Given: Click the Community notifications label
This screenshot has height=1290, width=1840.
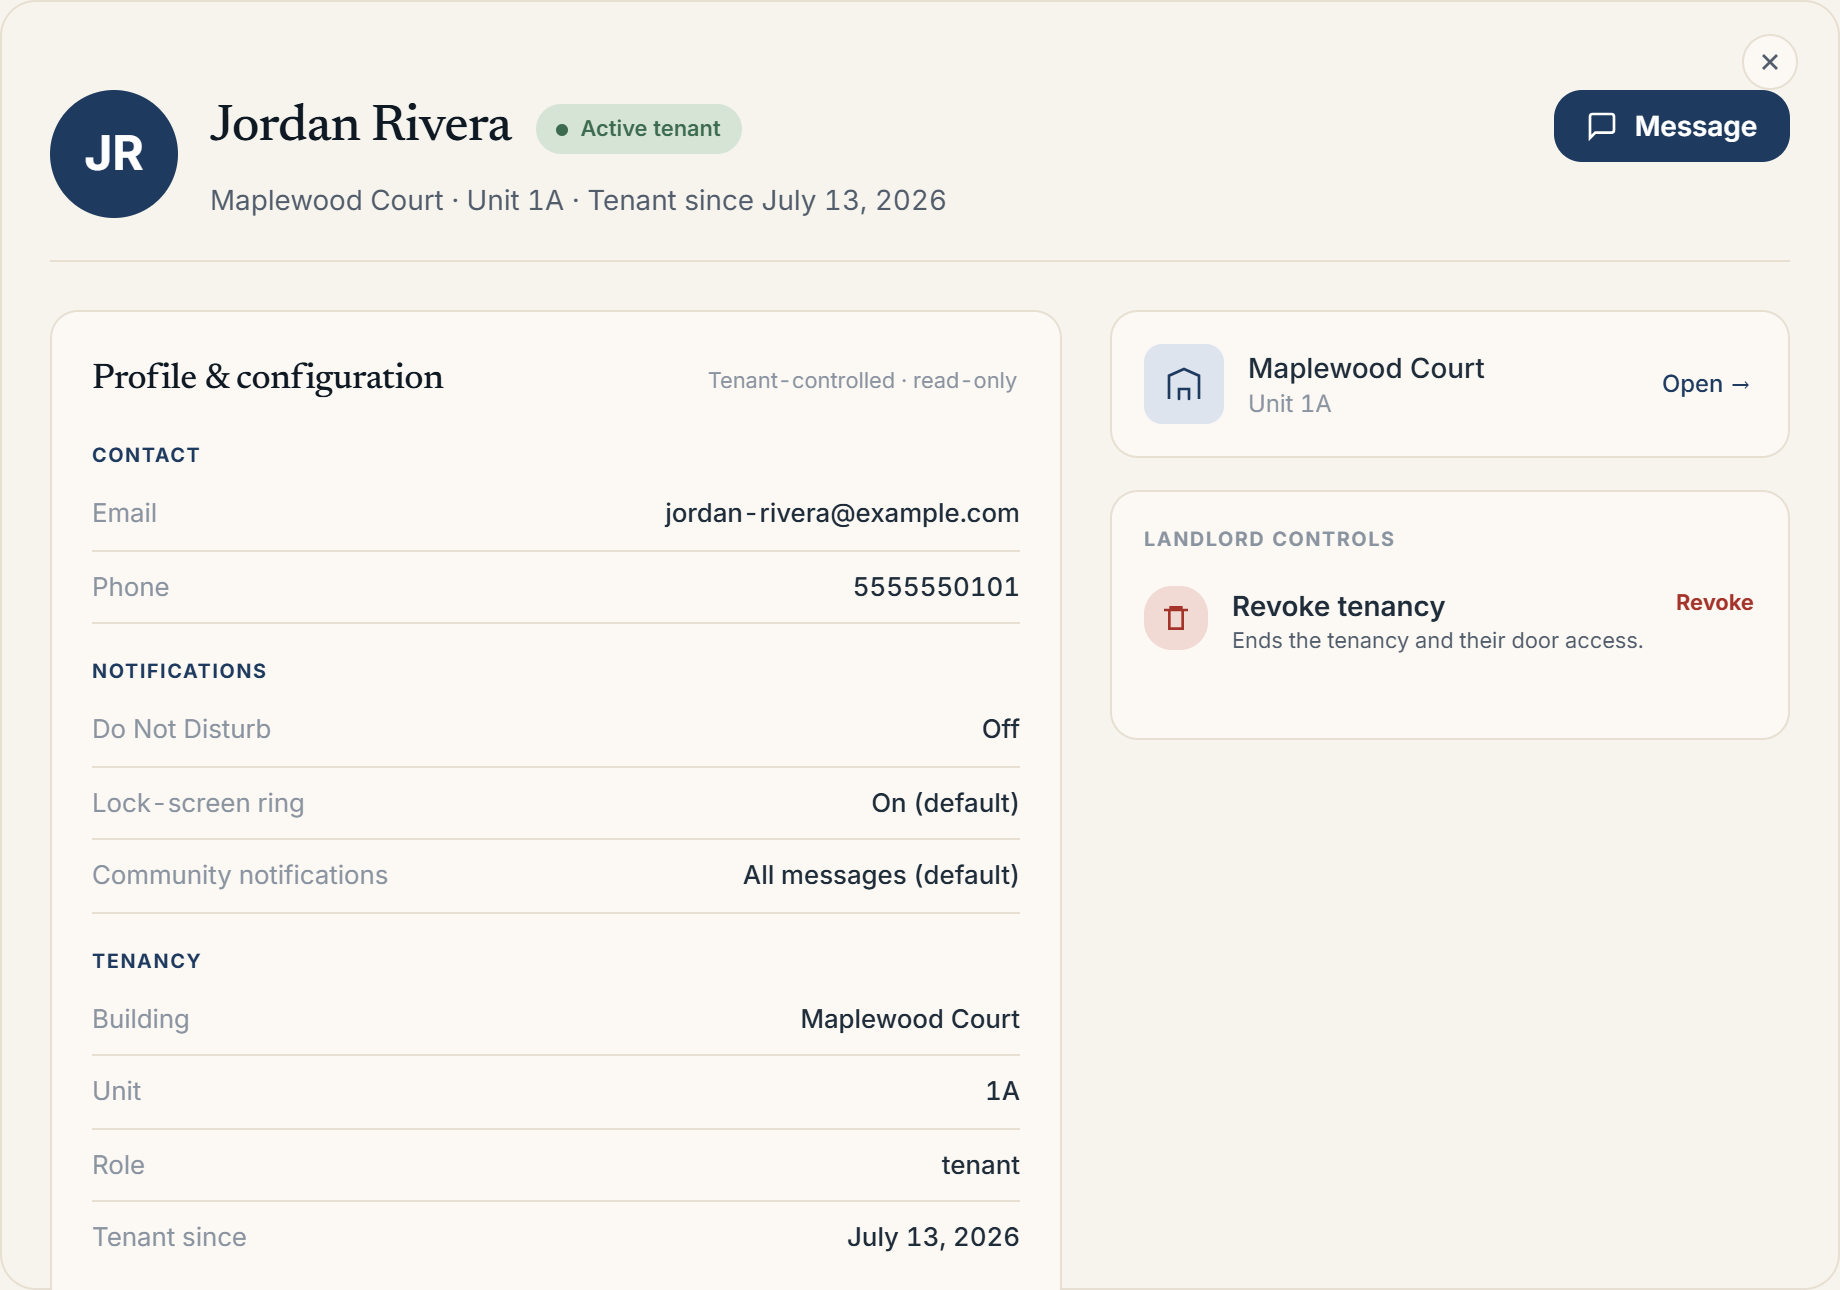Looking at the screenshot, I should coord(240,875).
